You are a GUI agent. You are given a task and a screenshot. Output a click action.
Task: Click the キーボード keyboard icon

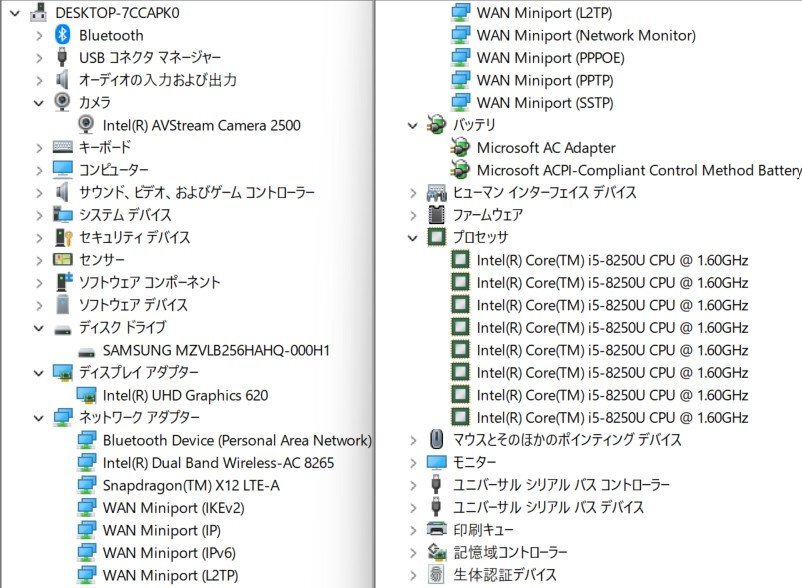(63, 147)
